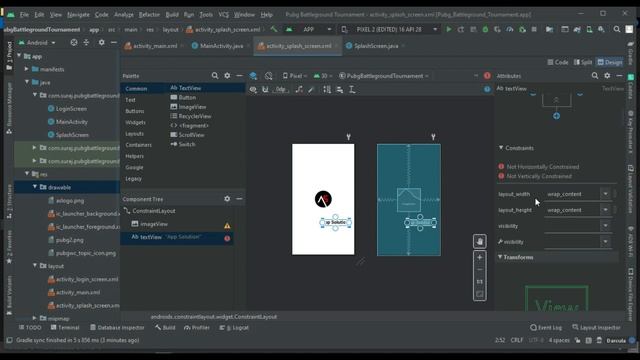Open the PIXEL 2 device selector dropdown
This screenshot has width=640, height=360.
click(x=389, y=29)
